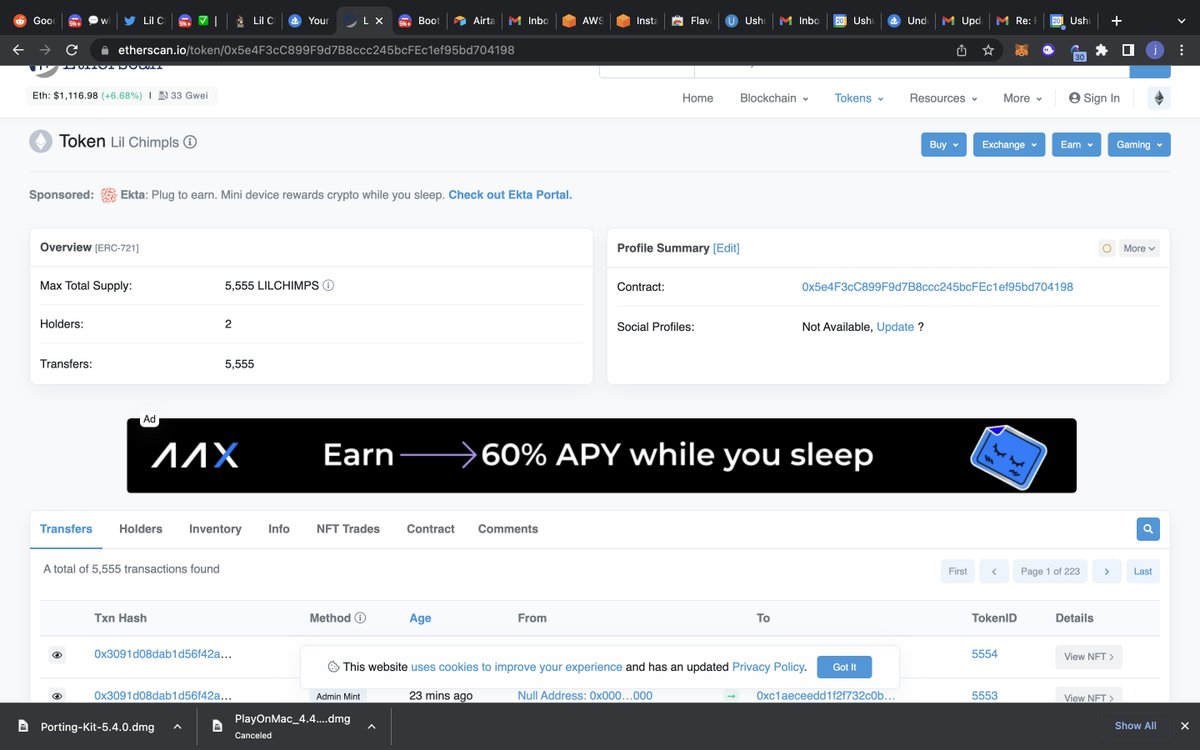
Task: Click the info icon next to 5,555 LILCHIMPS
Action: point(328,285)
